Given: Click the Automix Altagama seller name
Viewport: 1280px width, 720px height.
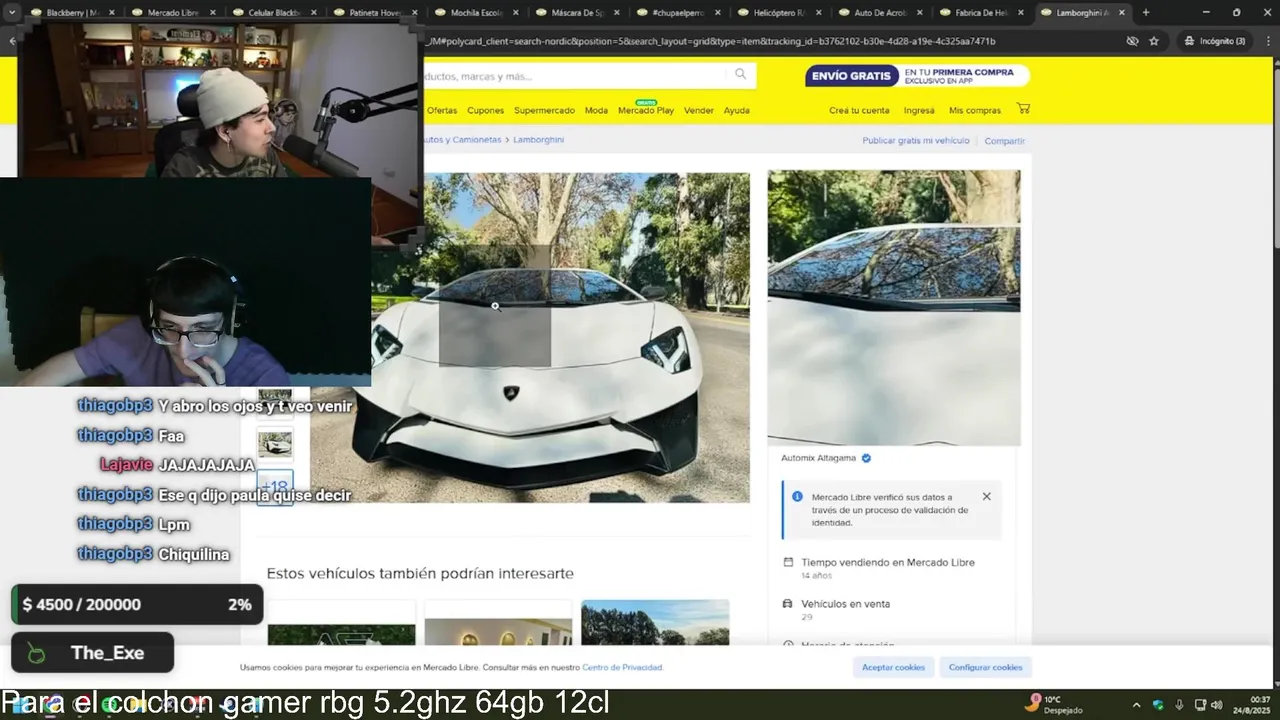Looking at the screenshot, I should click(818, 458).
